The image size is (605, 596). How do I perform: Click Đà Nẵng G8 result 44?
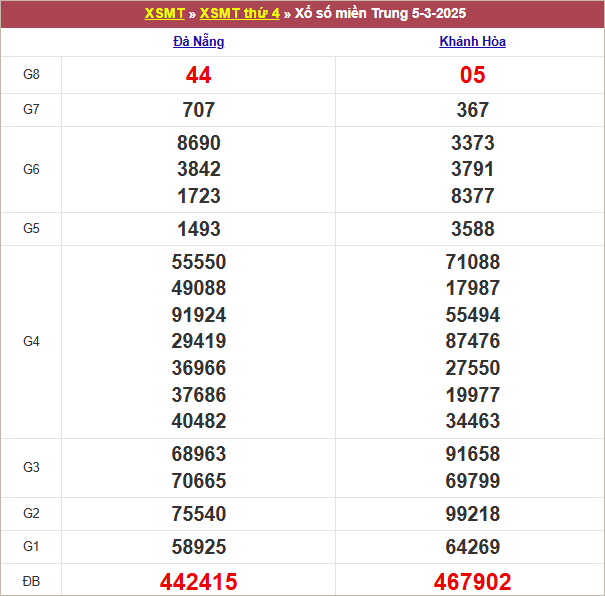[199, 75]
